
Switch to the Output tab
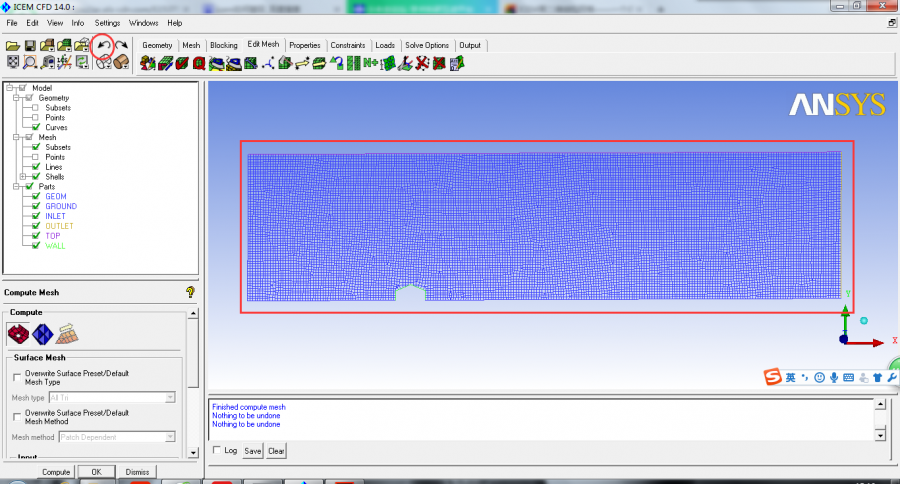(x=470, y=45)
